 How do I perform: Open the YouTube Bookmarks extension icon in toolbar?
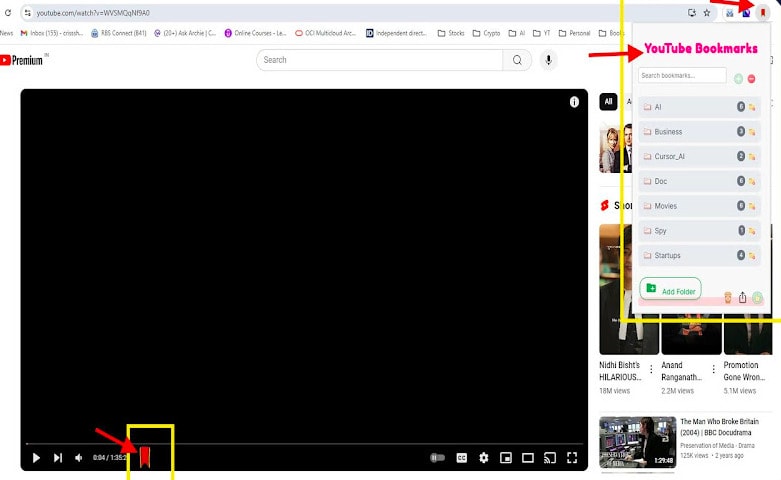[x=762, y=13]
